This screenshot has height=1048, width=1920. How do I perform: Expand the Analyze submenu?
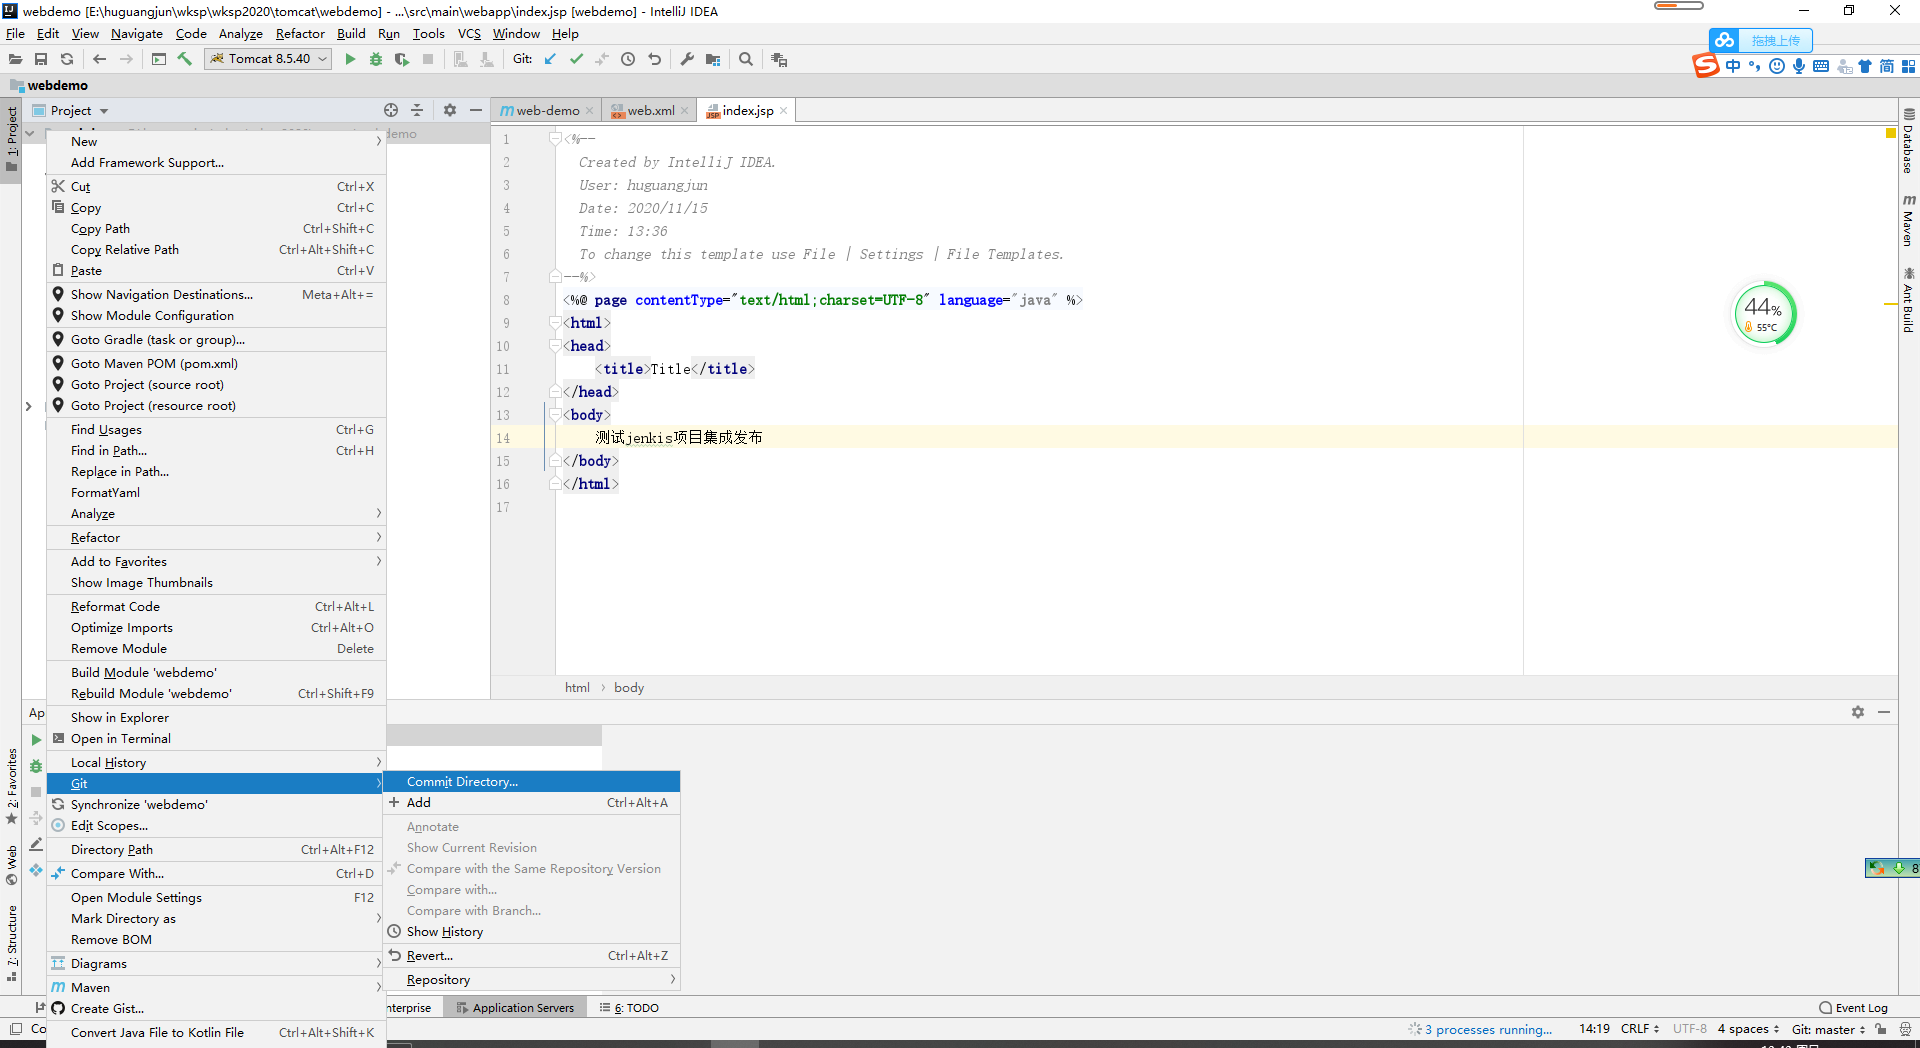(x=216, y=513)
